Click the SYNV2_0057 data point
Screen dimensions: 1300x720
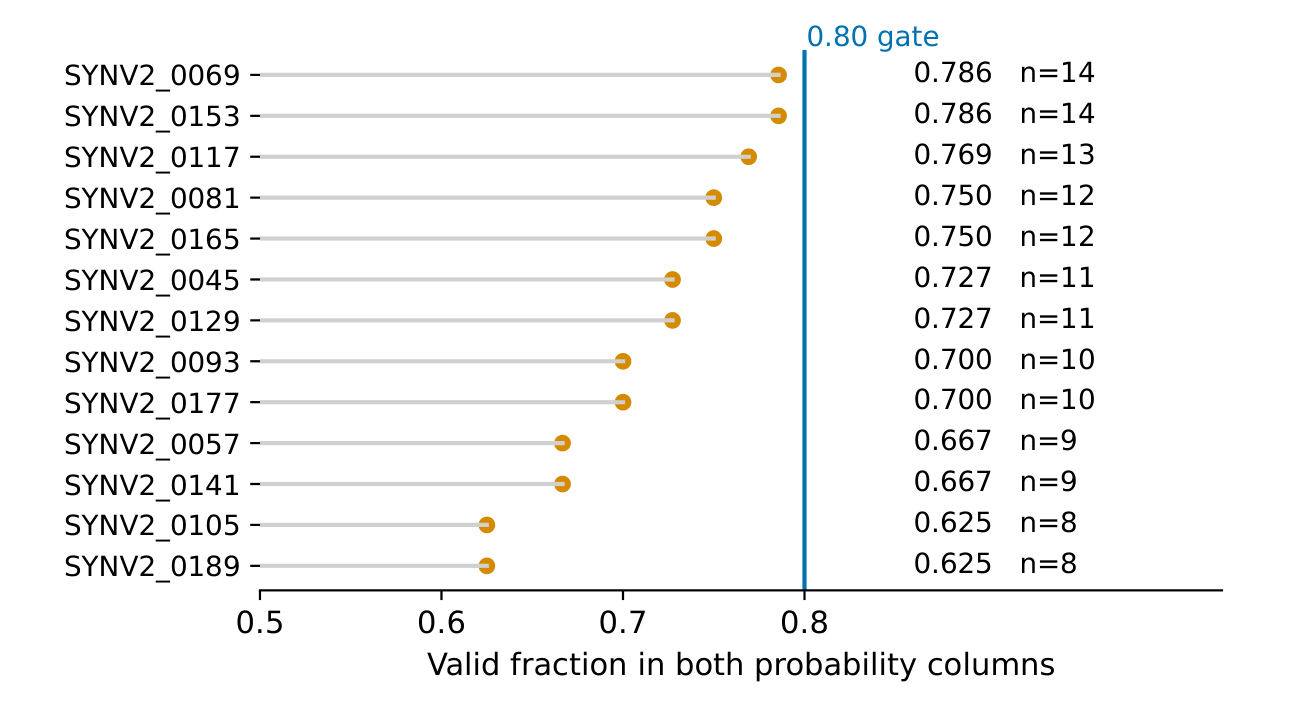click(562, 443)
